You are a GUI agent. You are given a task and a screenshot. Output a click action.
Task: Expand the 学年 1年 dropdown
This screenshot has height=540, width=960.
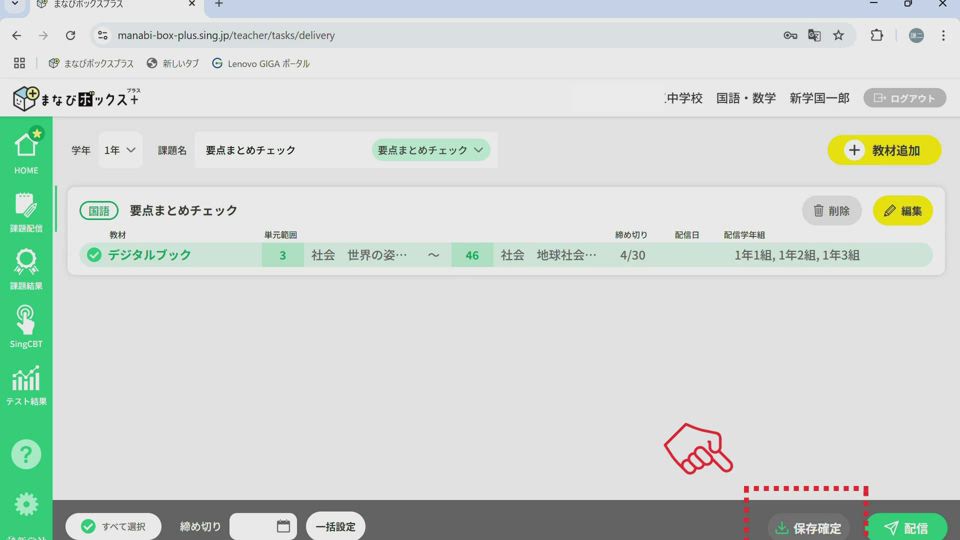[121, 150]
